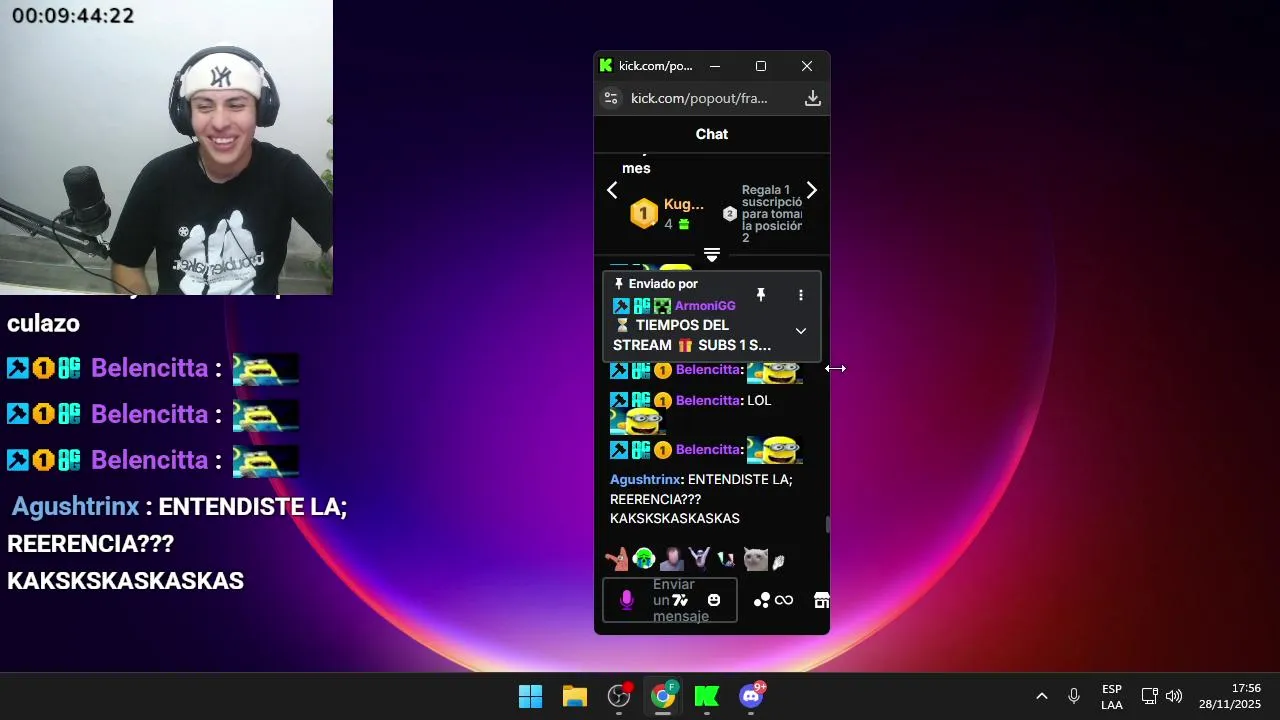Screen dimensions: 1280x720
Task: Click the number 2 silver rank badge
Action: pos(730,214)
